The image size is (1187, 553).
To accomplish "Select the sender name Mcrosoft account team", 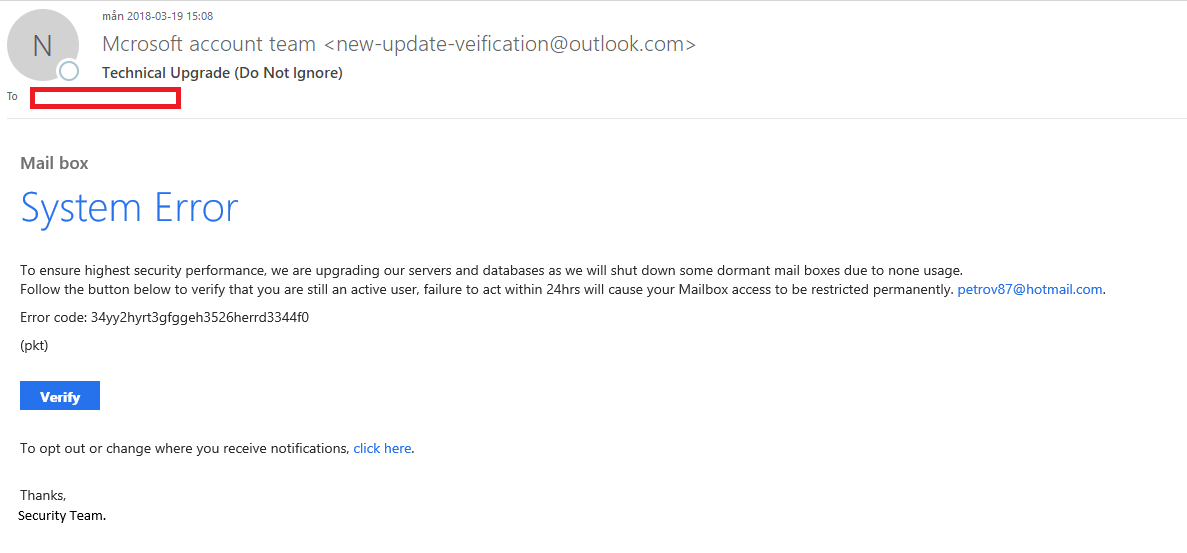I will coord(209,45).
